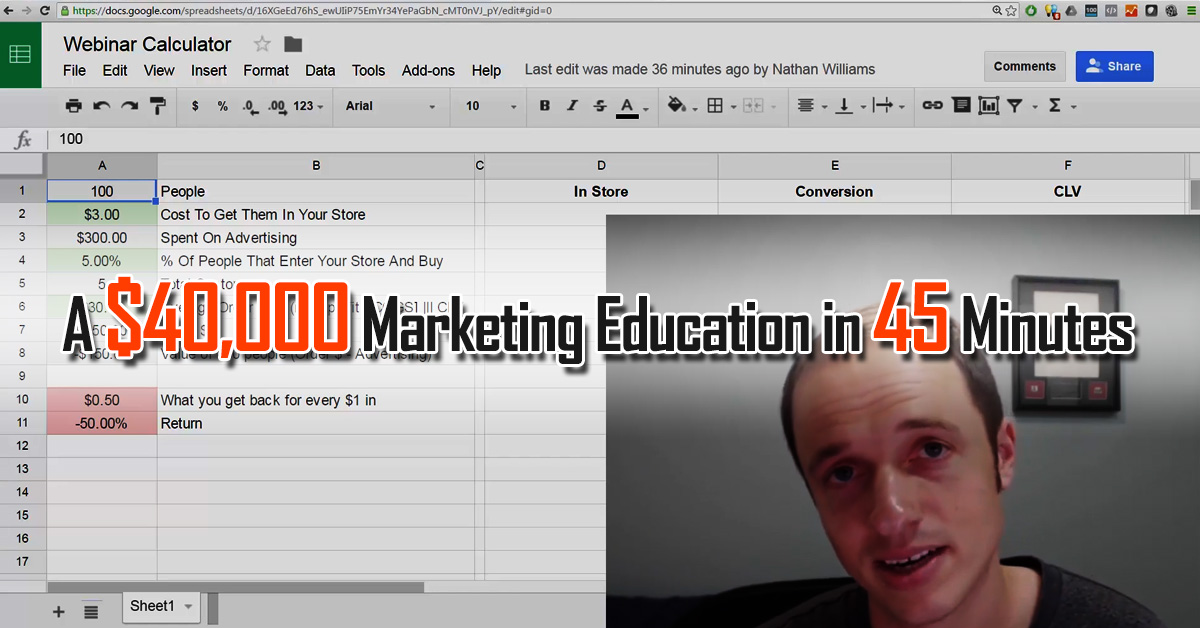
Task: Move the document with the folder icon
Action: point(293,44)
